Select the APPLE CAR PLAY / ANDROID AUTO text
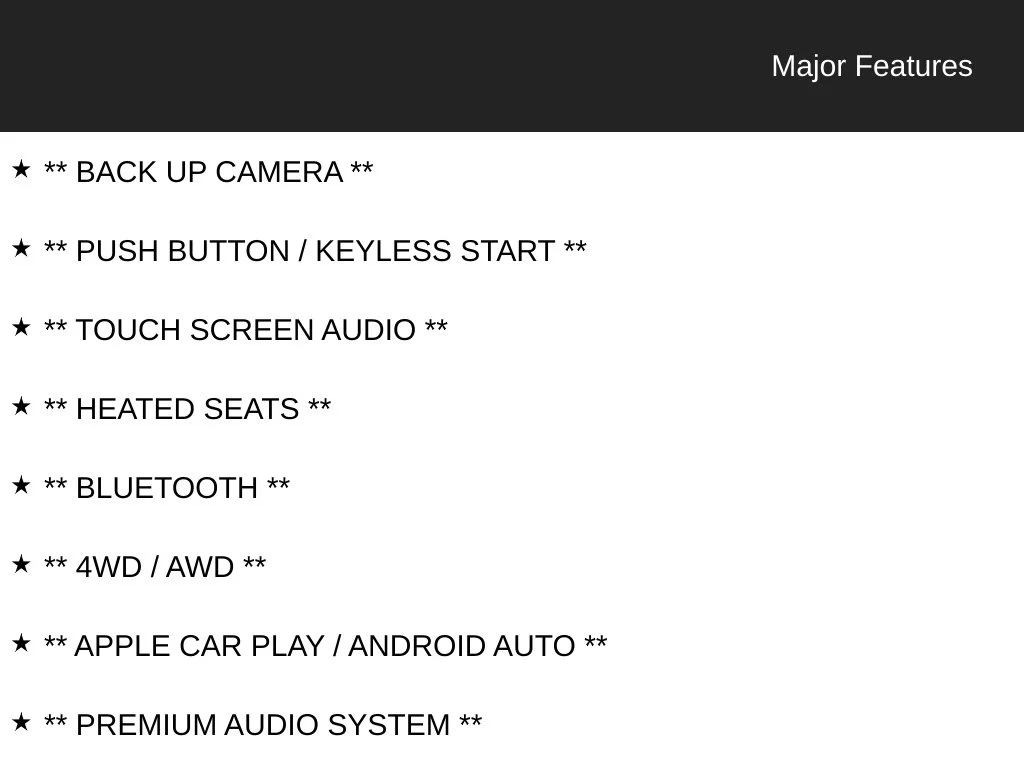Viewport: 1024px width, 768px height. pos(325,647)
